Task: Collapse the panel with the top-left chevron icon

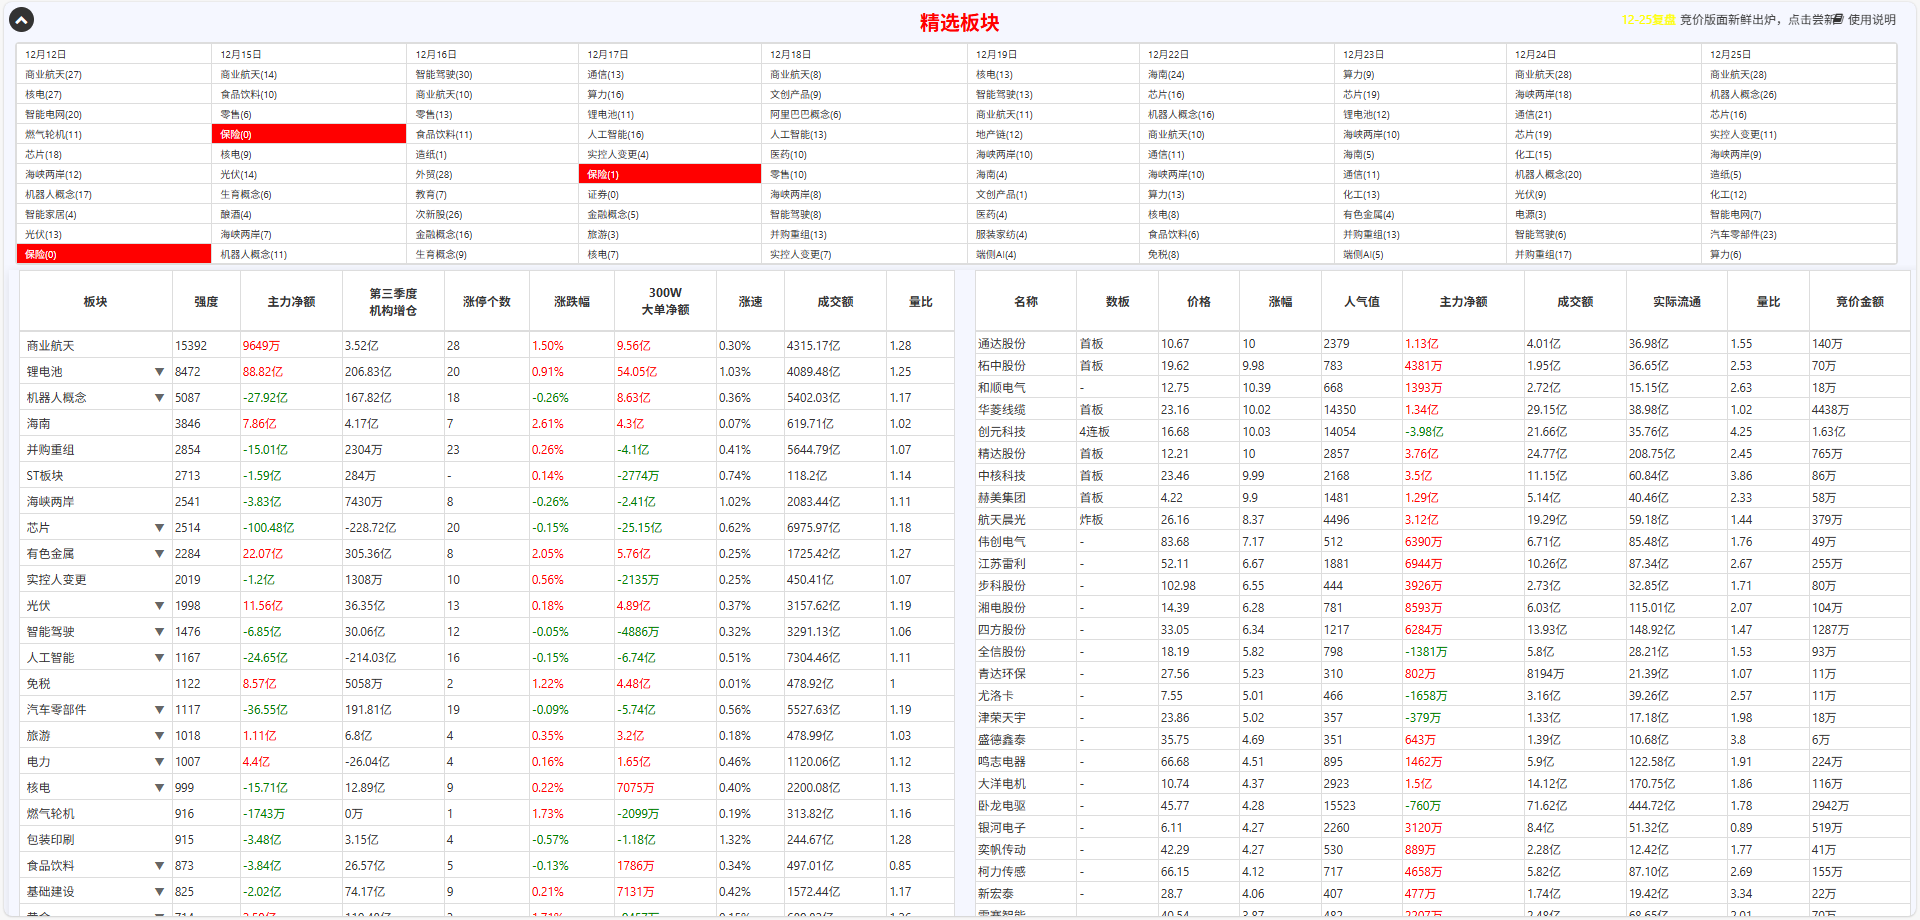Action: point(21,19)
